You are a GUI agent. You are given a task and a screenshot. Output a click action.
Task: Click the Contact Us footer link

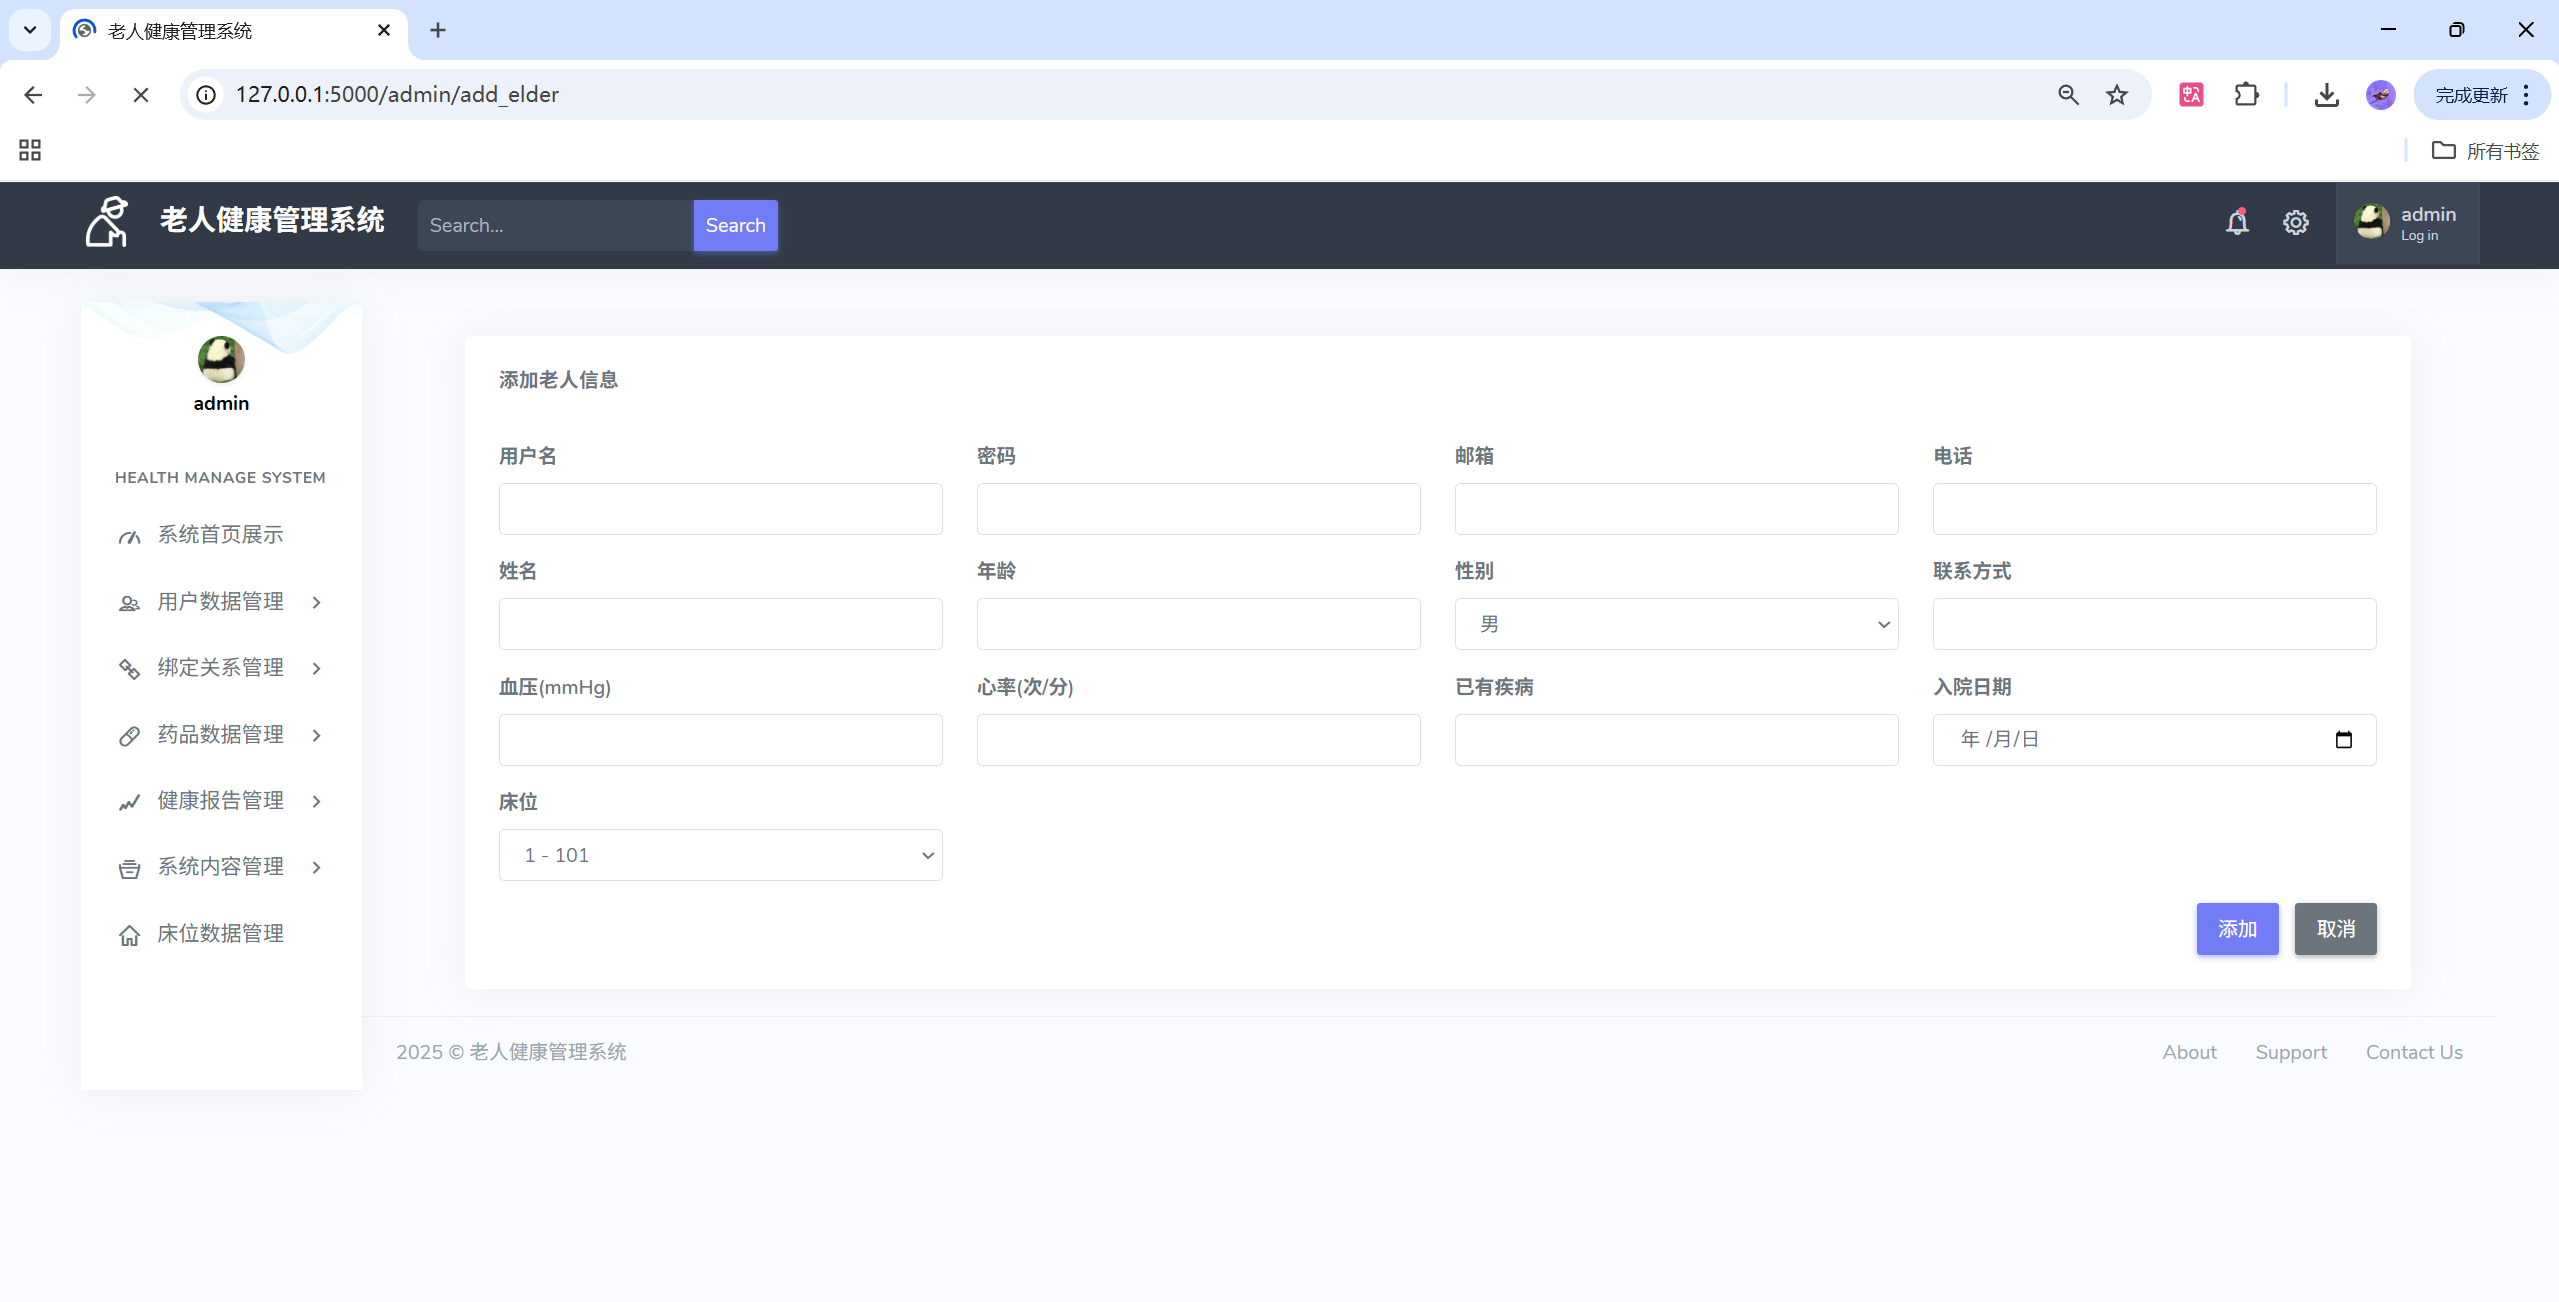tap(2413, 1052)
